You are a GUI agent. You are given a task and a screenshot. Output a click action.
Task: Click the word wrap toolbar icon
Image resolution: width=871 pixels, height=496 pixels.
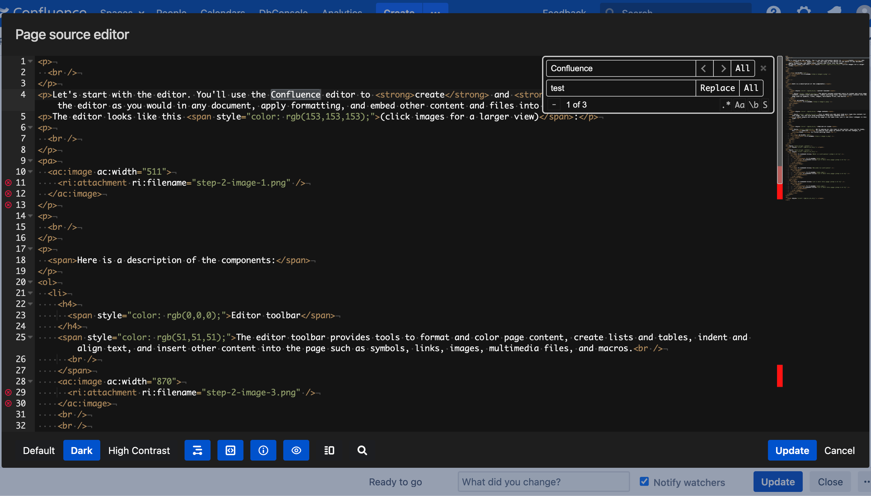click(197, 451)
